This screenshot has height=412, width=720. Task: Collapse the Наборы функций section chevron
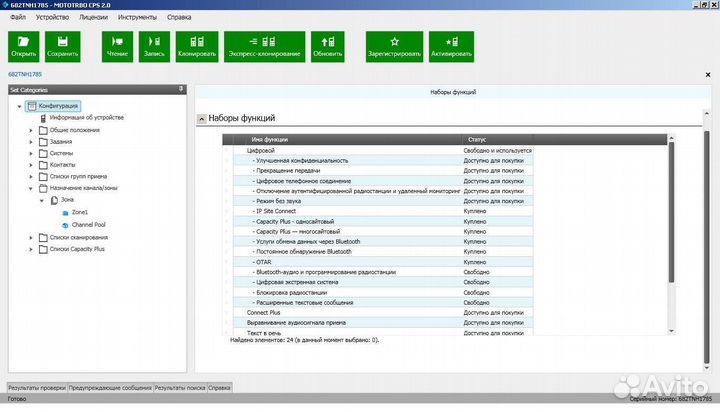(x=201, y=120)
